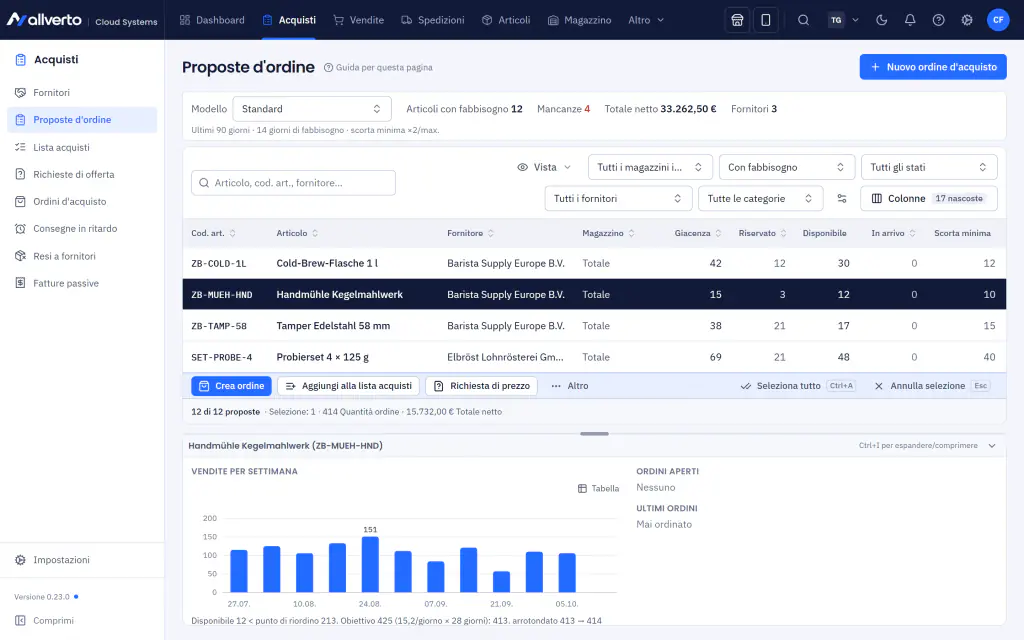This screenshot has width=1024, height=640.
Task: Toggle dark mode moon icon
Action: [882, 20]
